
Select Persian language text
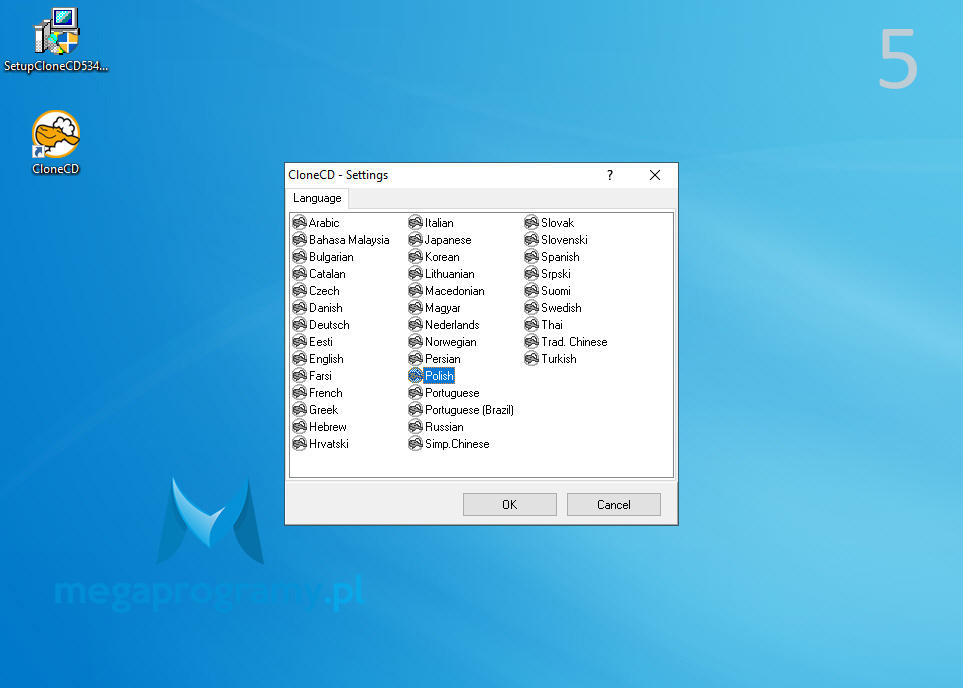(443, 359)
